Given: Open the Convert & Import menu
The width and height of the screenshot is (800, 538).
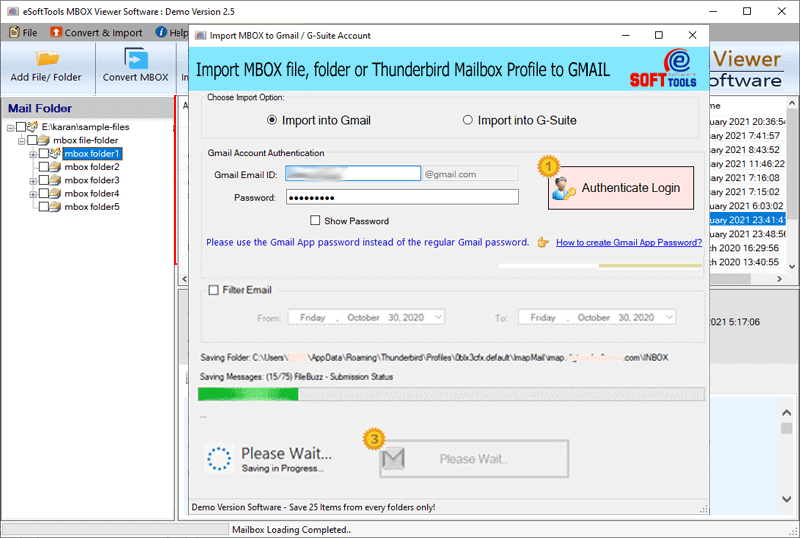Looking at the screenshot, I should coord(96,32).
